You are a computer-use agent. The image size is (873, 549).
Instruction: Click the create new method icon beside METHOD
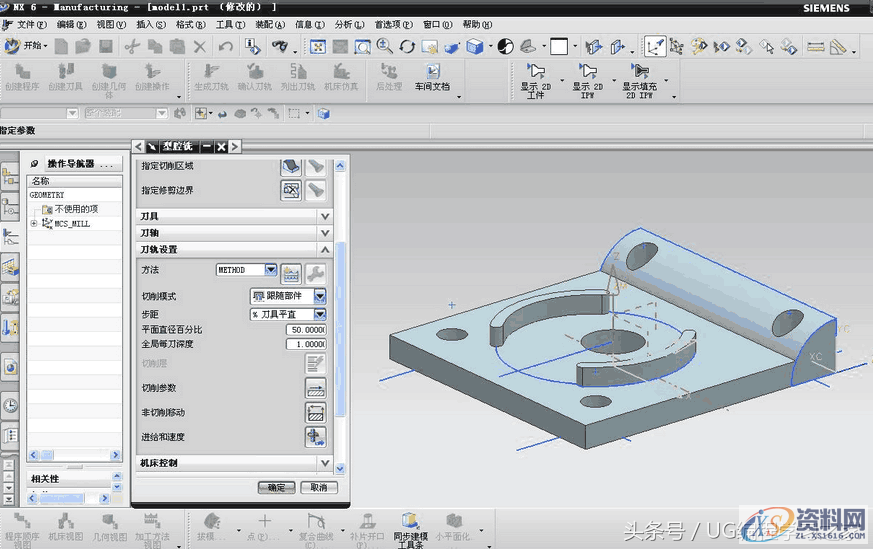[x=291, y=271]
